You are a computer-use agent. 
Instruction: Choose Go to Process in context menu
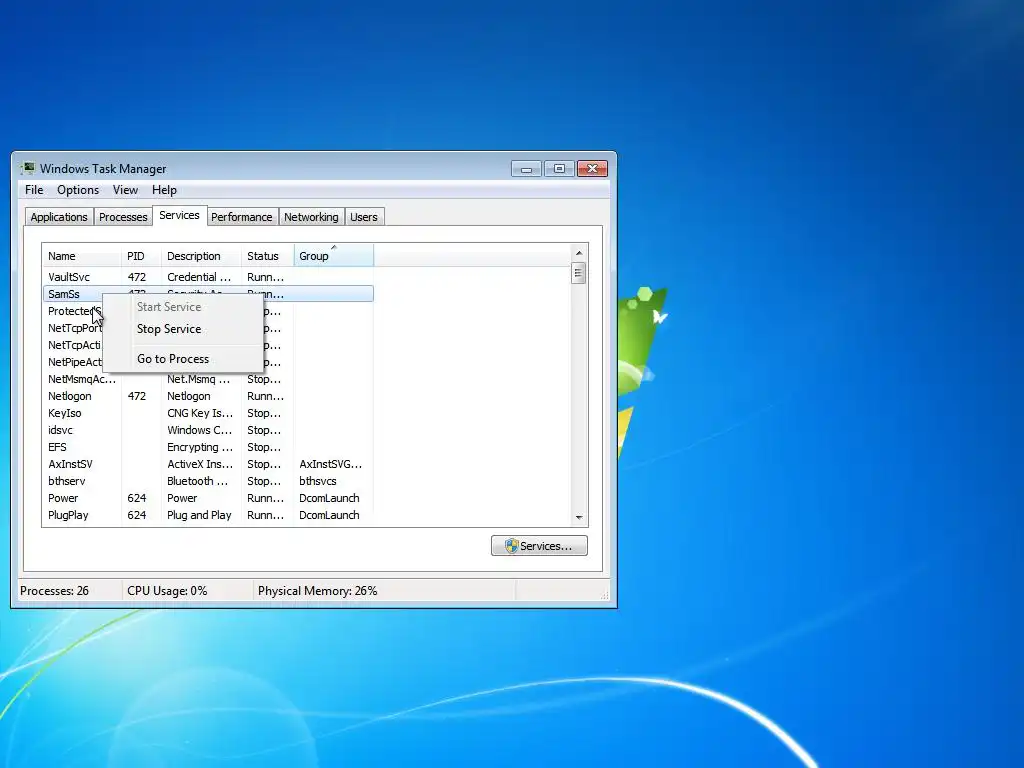pos(183,359)
